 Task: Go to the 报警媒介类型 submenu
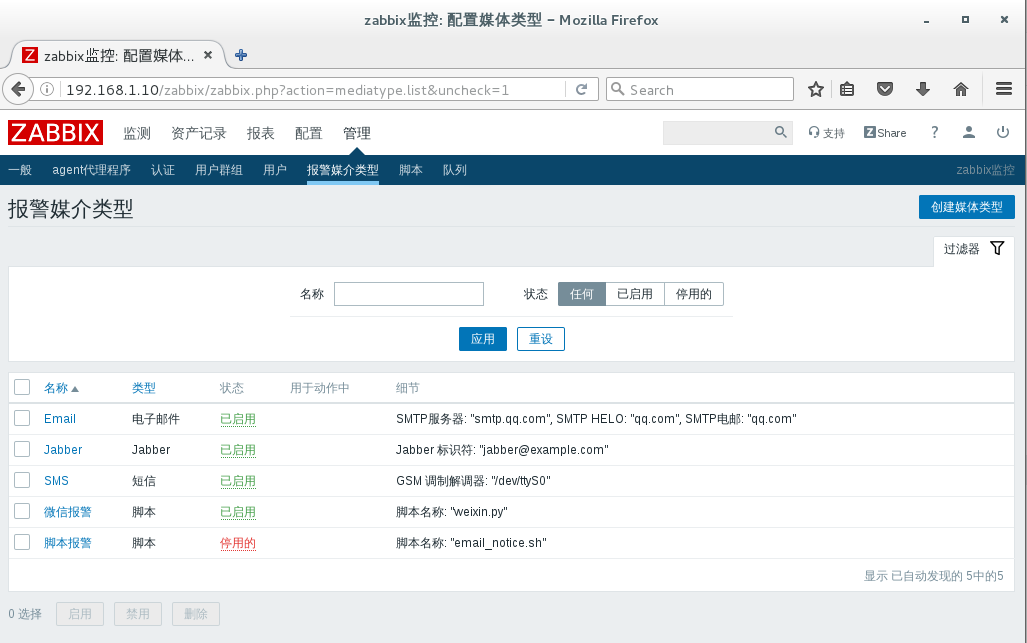[x=343, y=170]
